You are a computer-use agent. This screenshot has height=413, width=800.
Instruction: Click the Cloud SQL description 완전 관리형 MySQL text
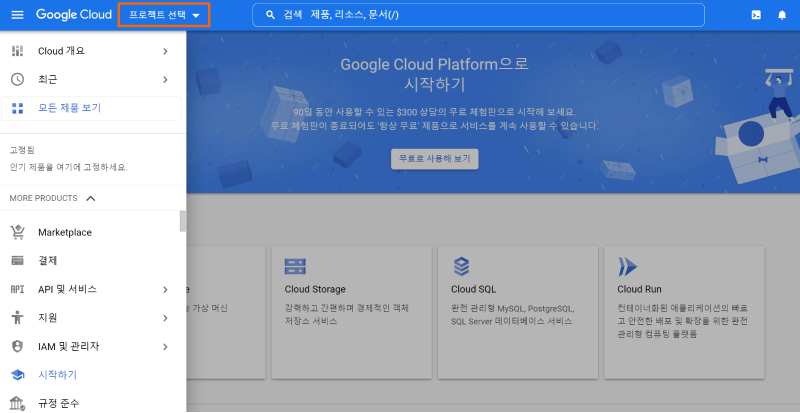click(x=513, y=315)
